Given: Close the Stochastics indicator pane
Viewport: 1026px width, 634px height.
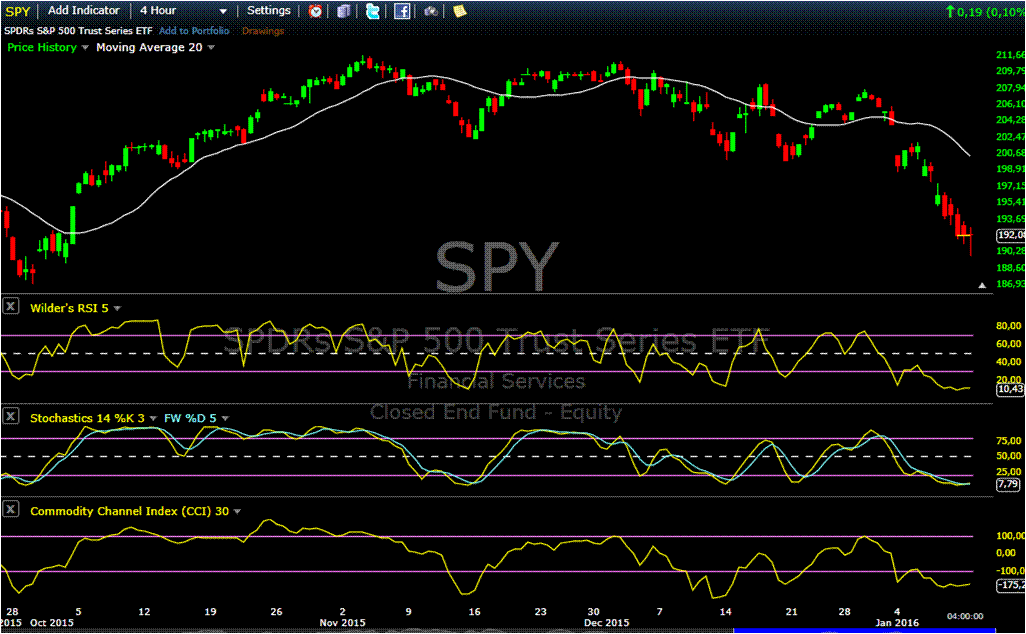Looking at the screenshot, I should (11, 416).
